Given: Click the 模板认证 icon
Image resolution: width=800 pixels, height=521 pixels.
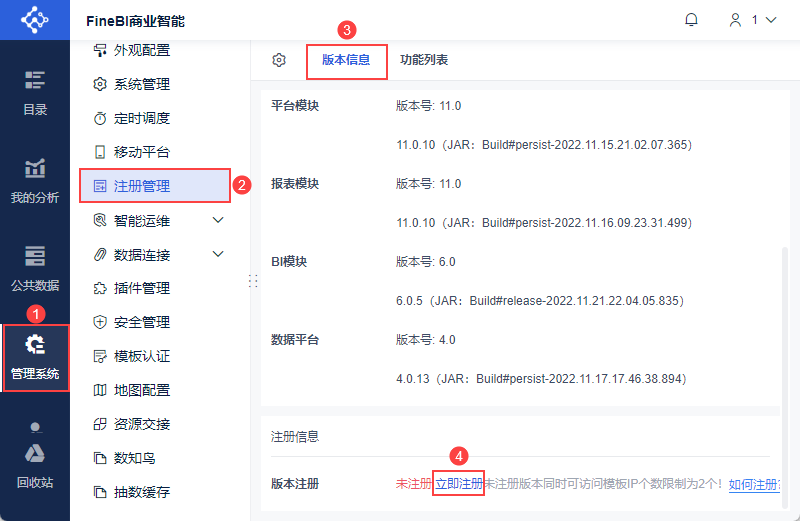Looking at the screenshot, I should pos(100,356).
